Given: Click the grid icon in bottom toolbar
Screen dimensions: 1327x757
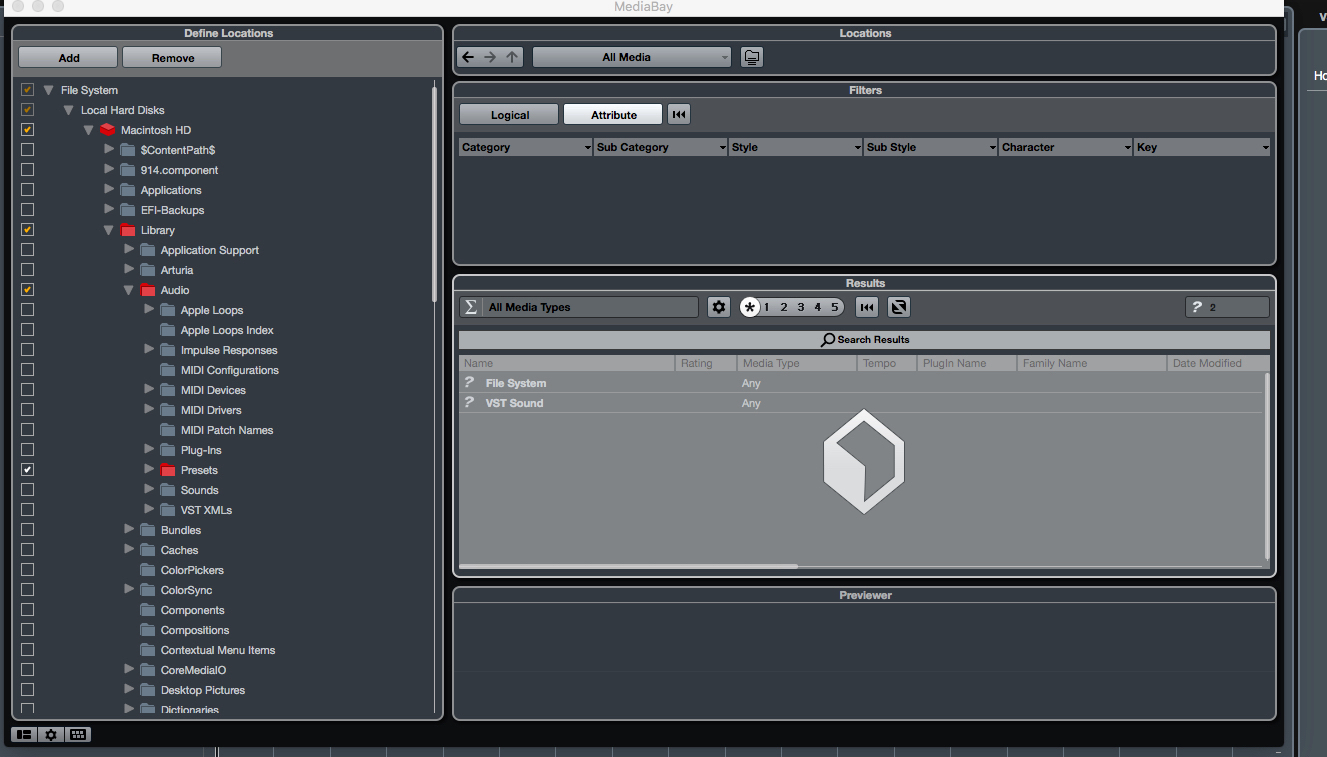Looking at the screenshot, I should point(78,735).
